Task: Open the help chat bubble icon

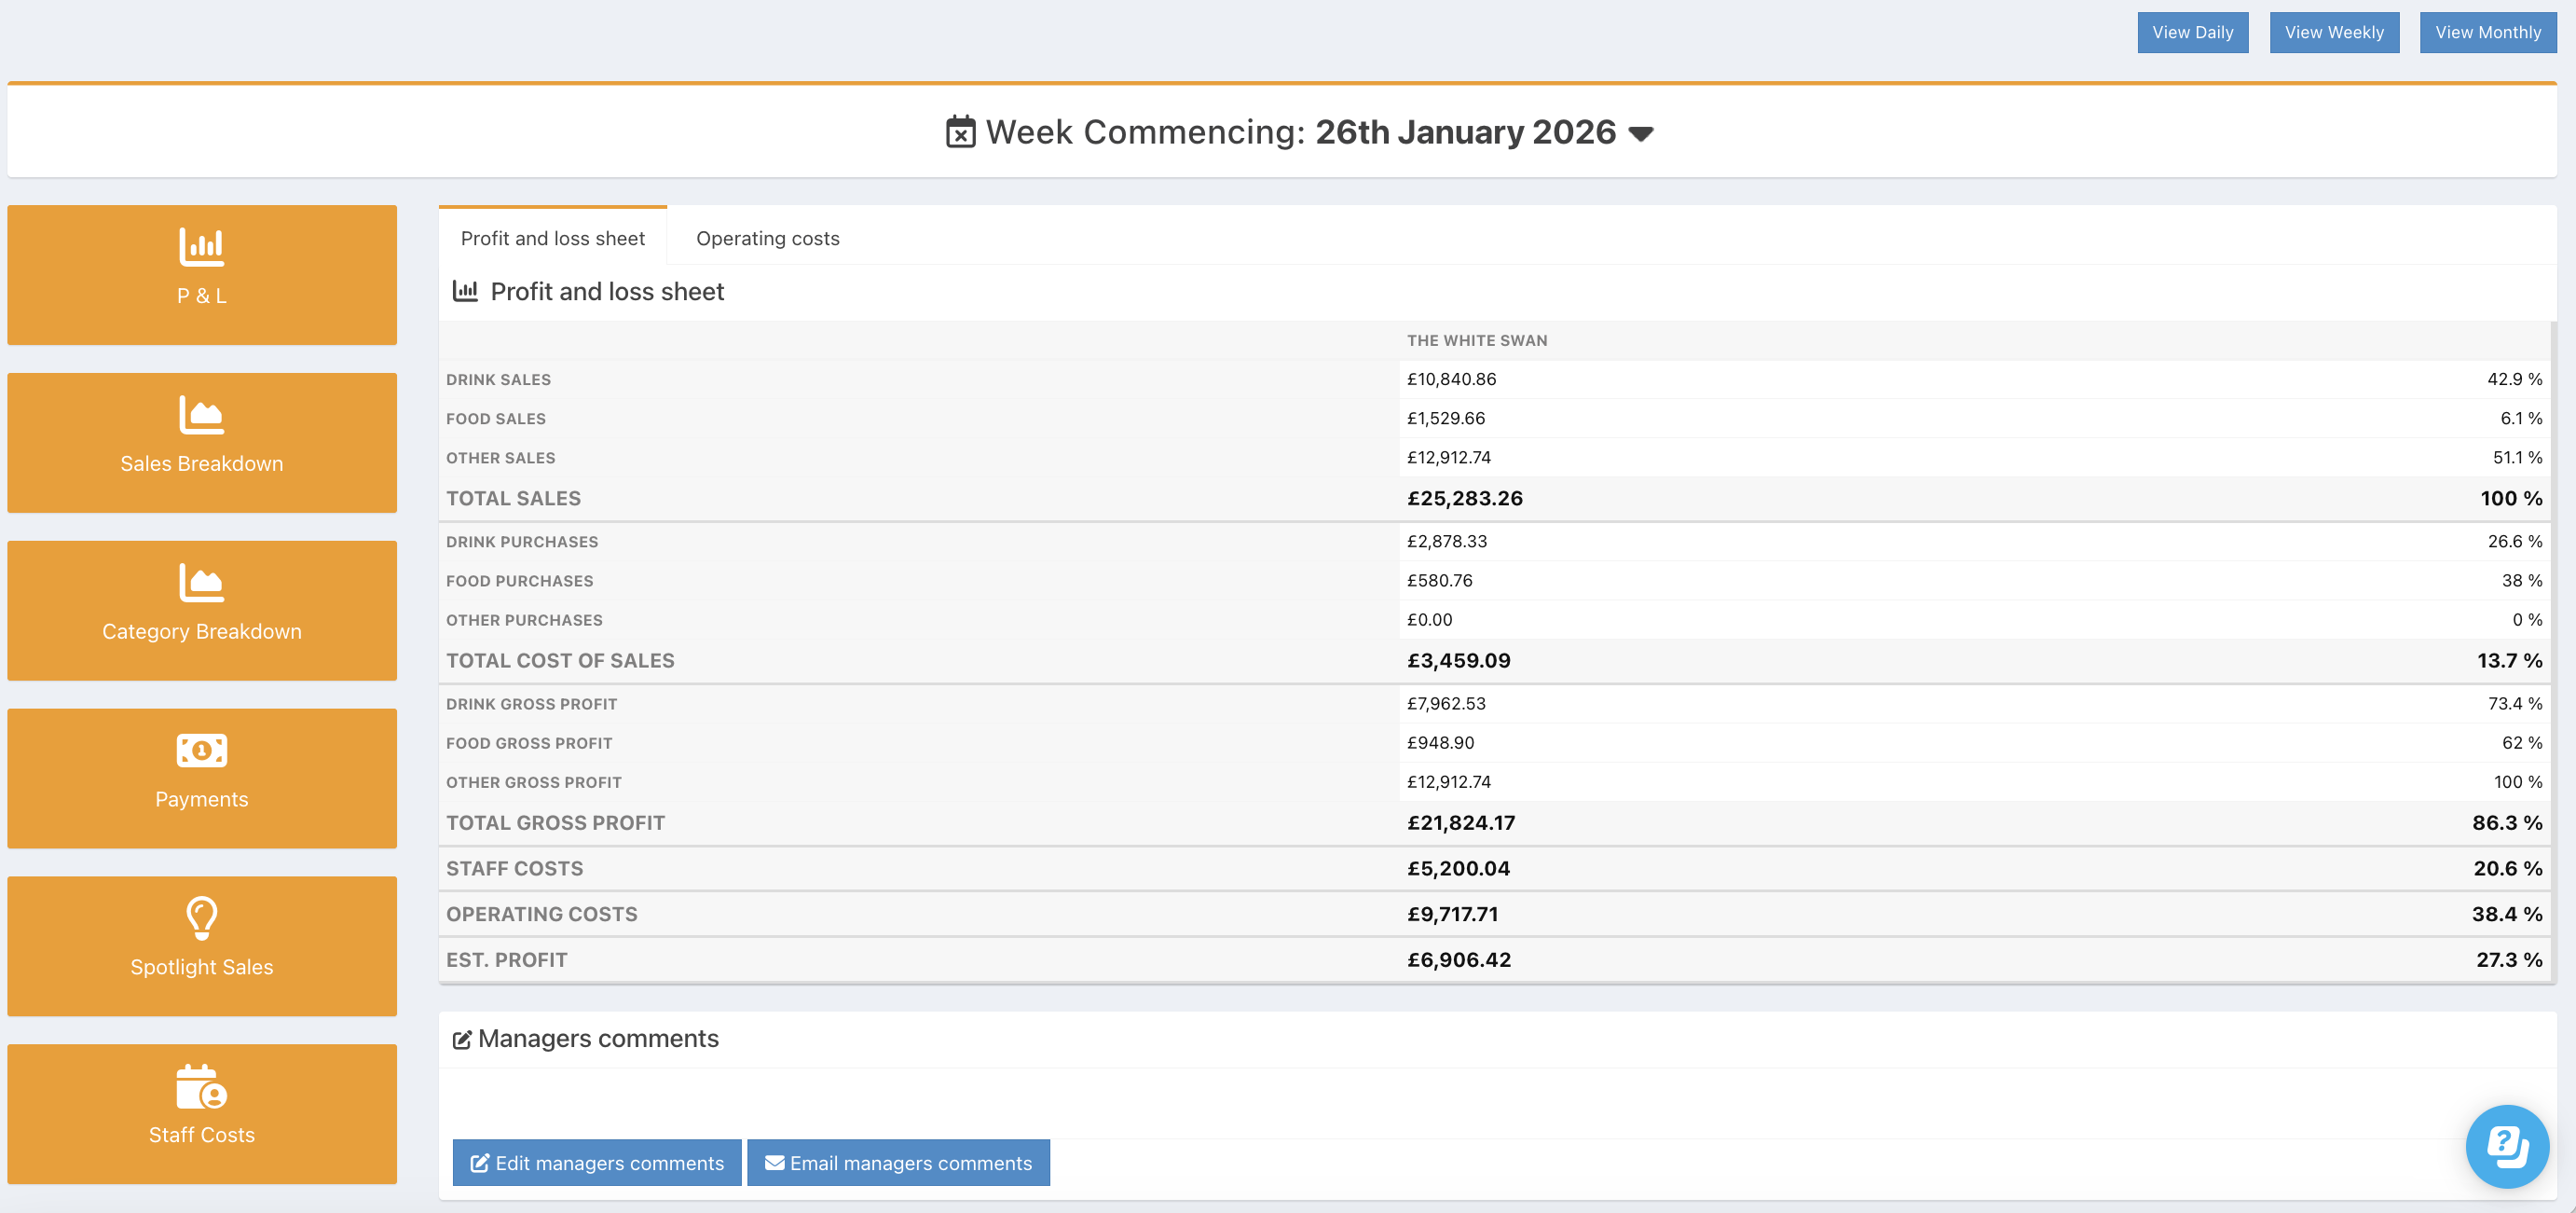Action: click(x=2506, y=1146)
